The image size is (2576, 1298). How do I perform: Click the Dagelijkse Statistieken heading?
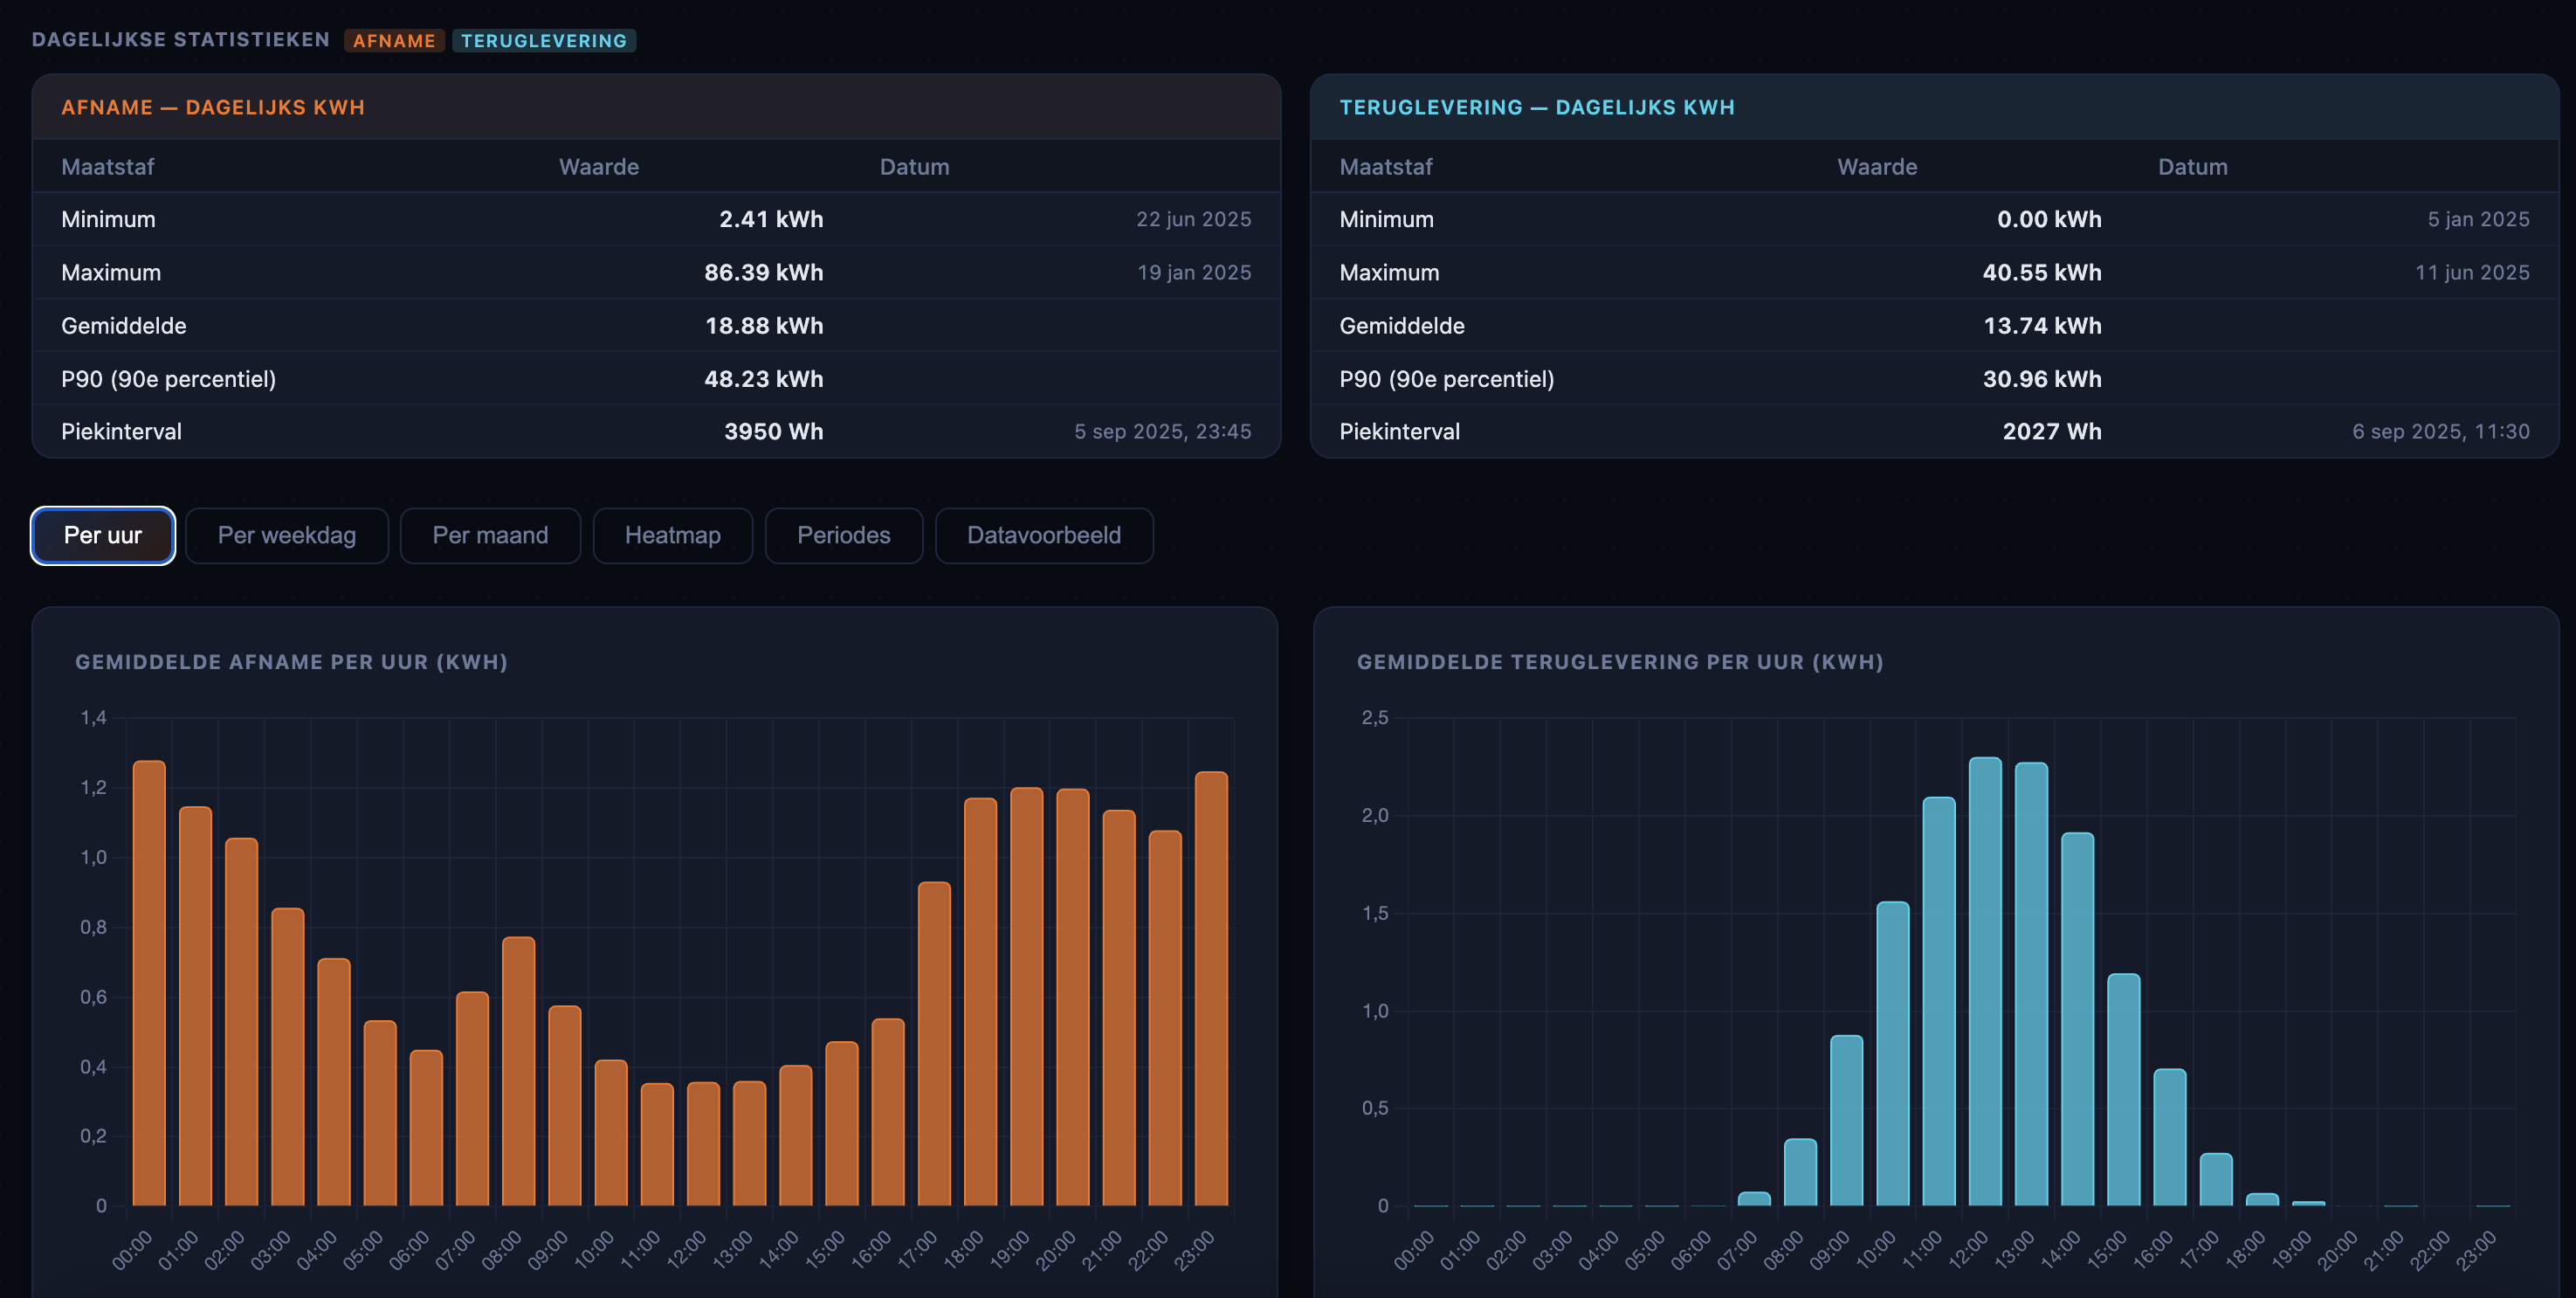coord(181,40)
